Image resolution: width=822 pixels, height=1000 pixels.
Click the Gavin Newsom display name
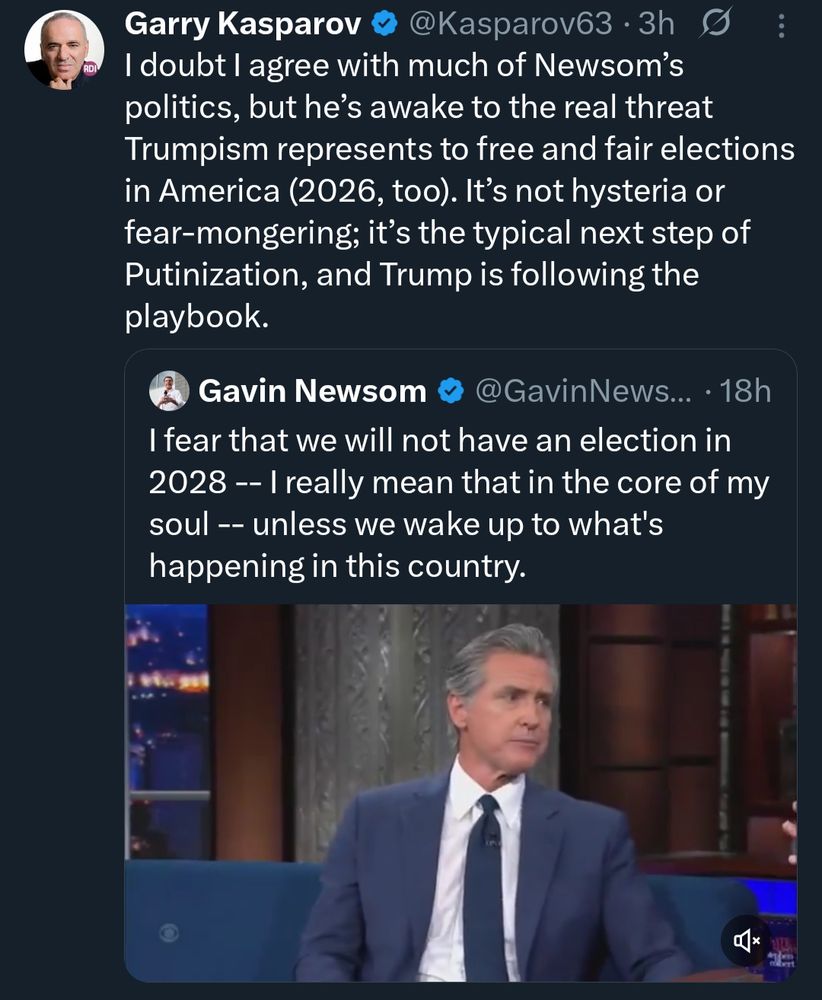(x=312, y=391)
